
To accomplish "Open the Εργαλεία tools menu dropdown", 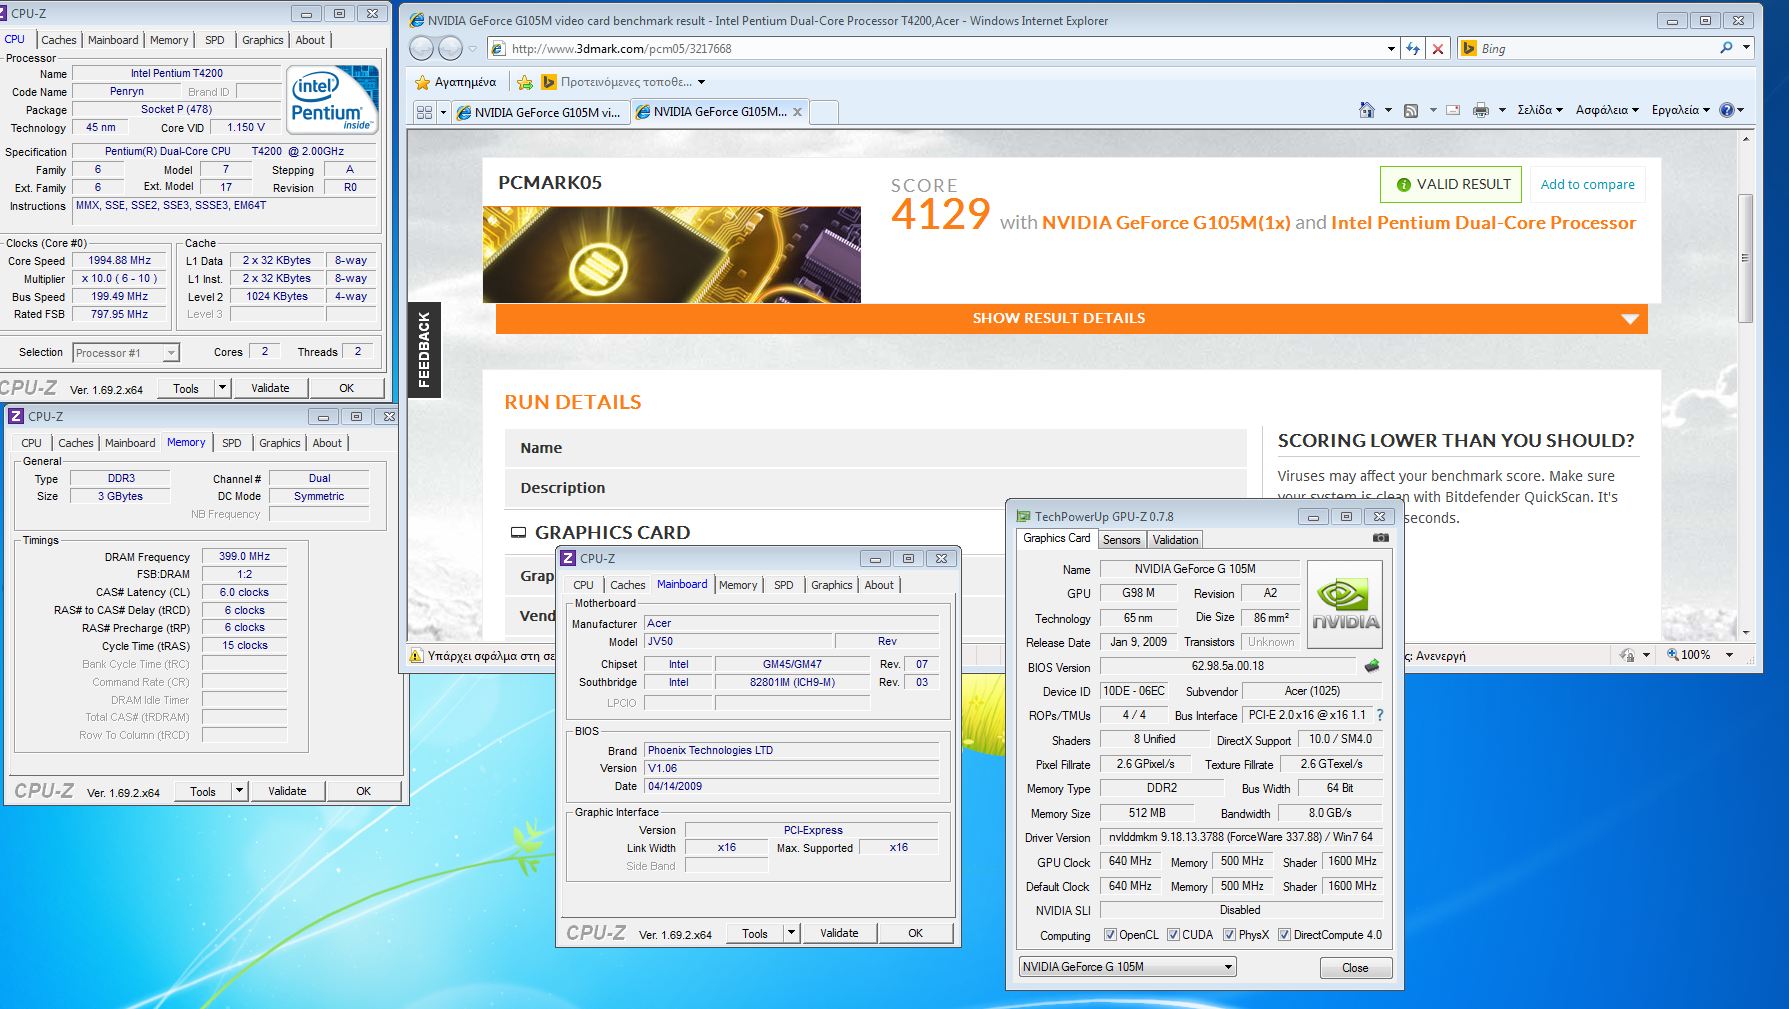I will click(1681, 110).
